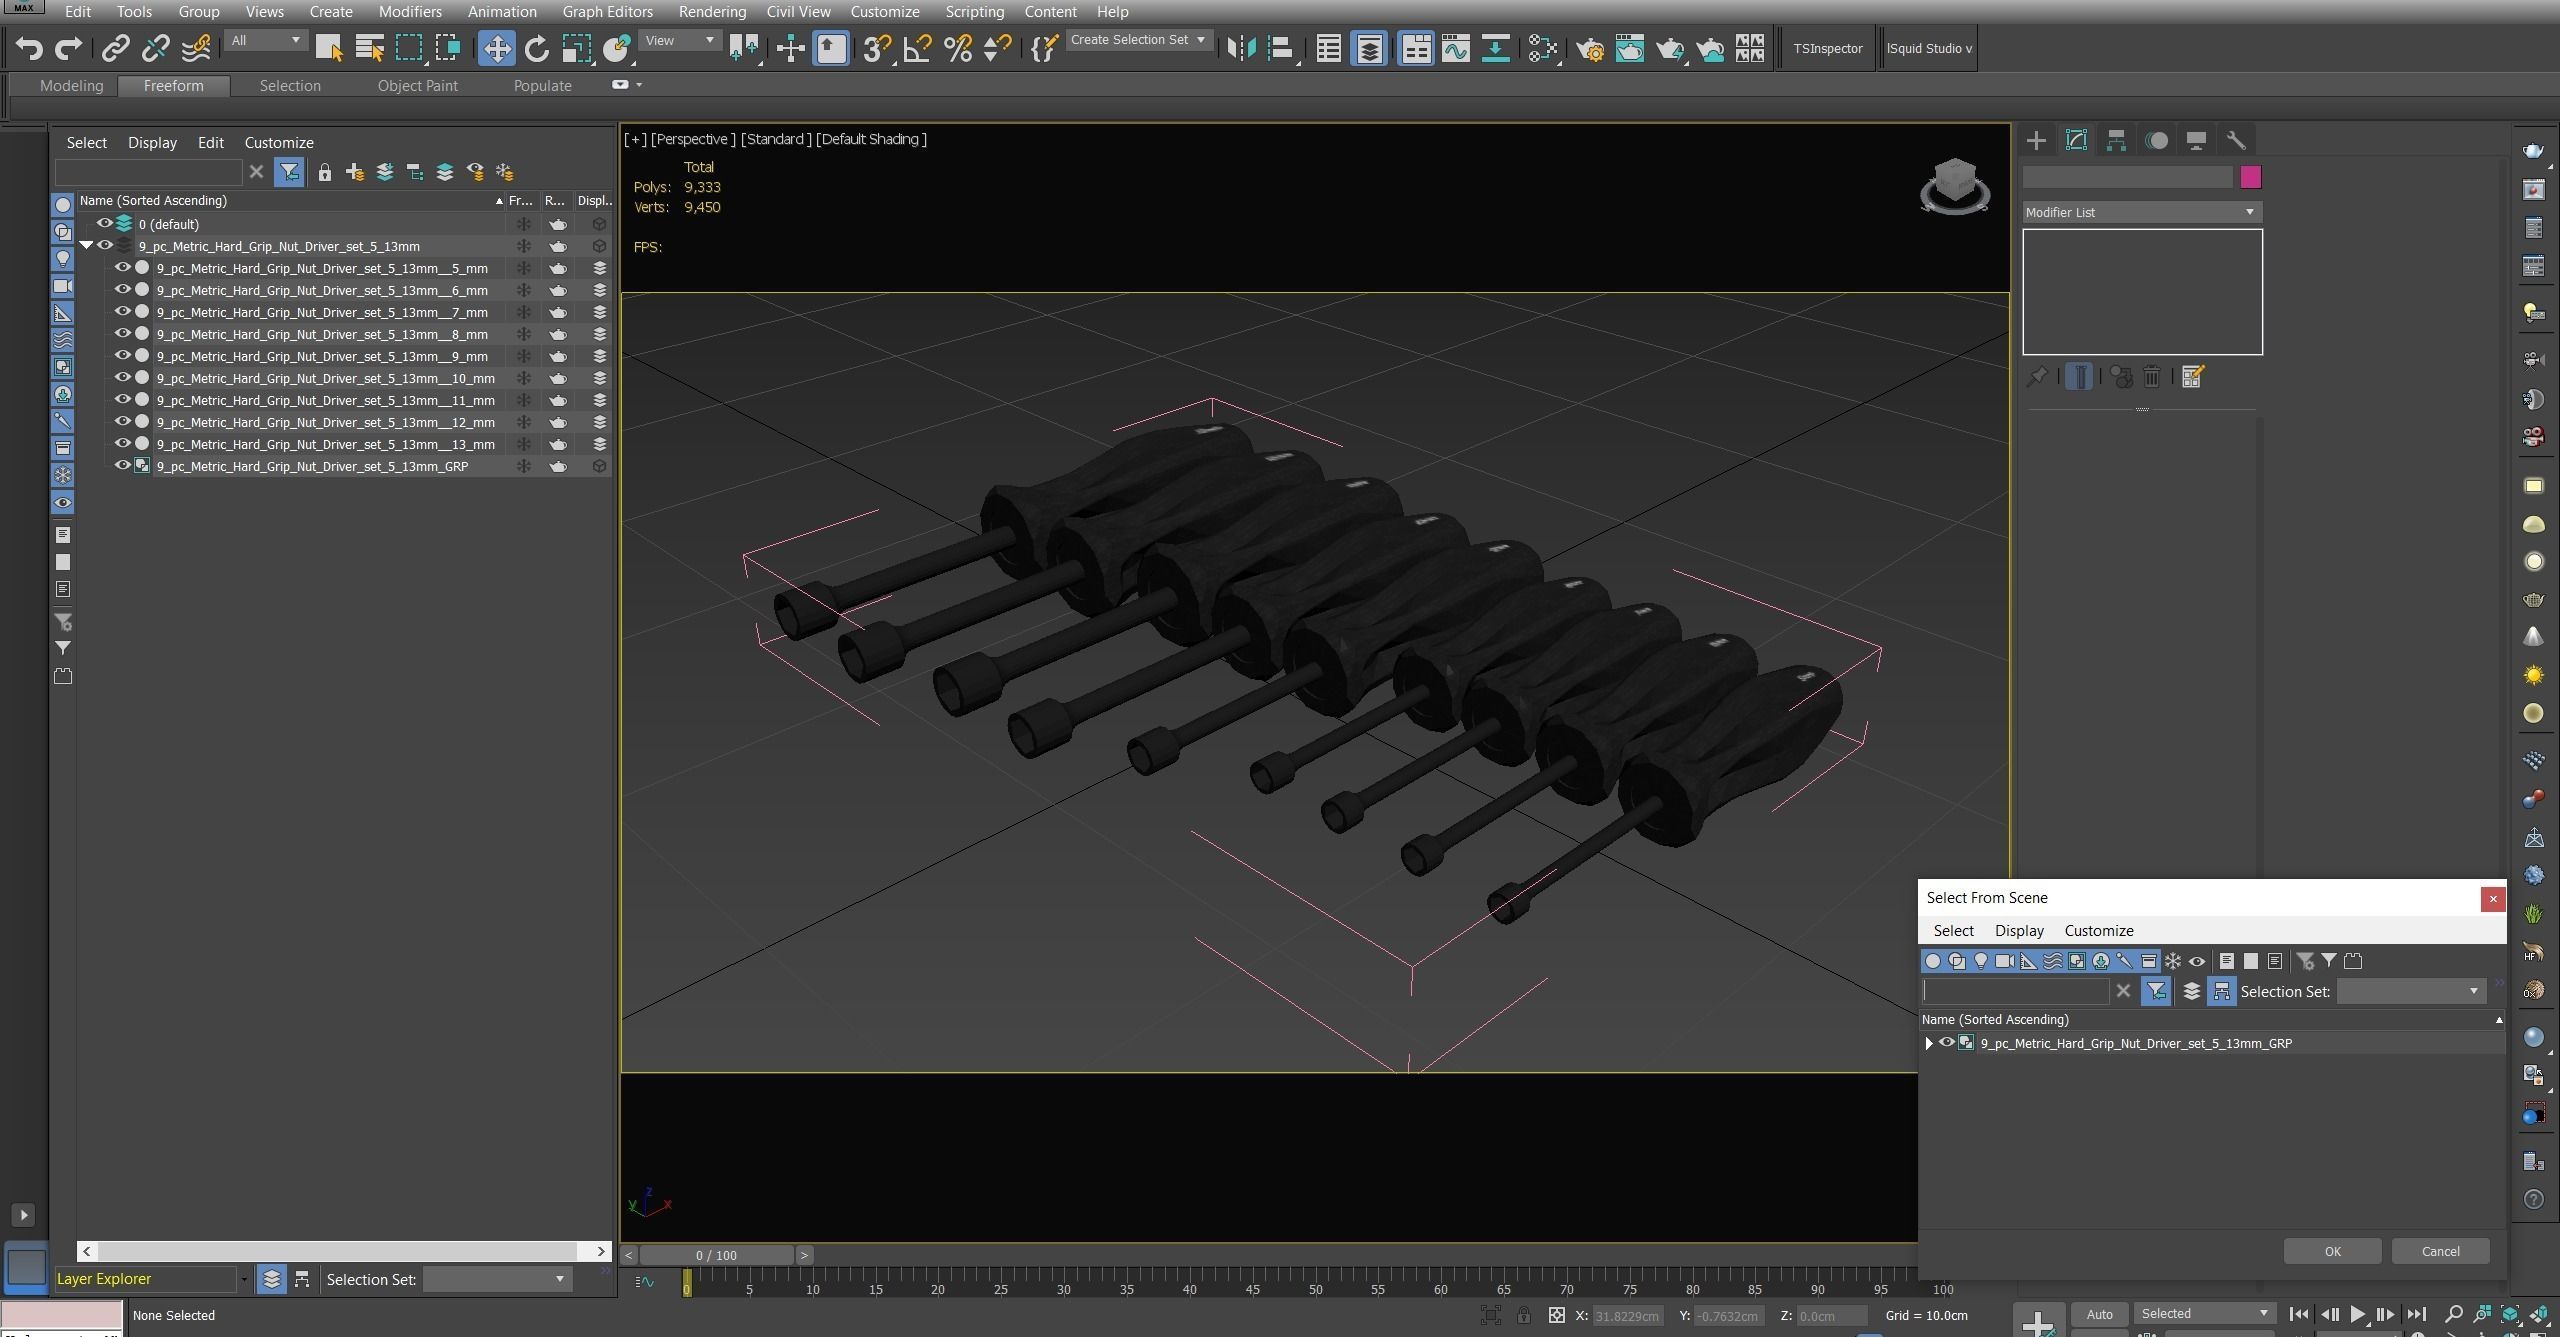
Task: Hide the 5_mm nut driver object
Action: point(123,268)
